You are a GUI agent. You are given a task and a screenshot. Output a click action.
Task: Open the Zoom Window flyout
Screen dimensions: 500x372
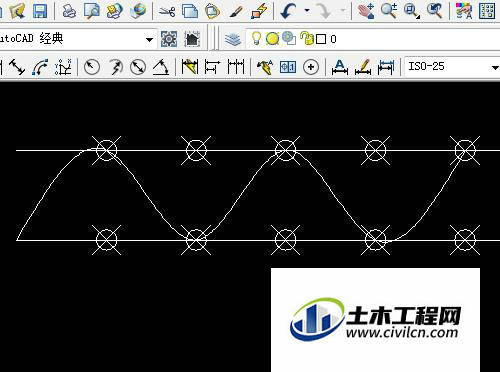(x=412, y=11)
